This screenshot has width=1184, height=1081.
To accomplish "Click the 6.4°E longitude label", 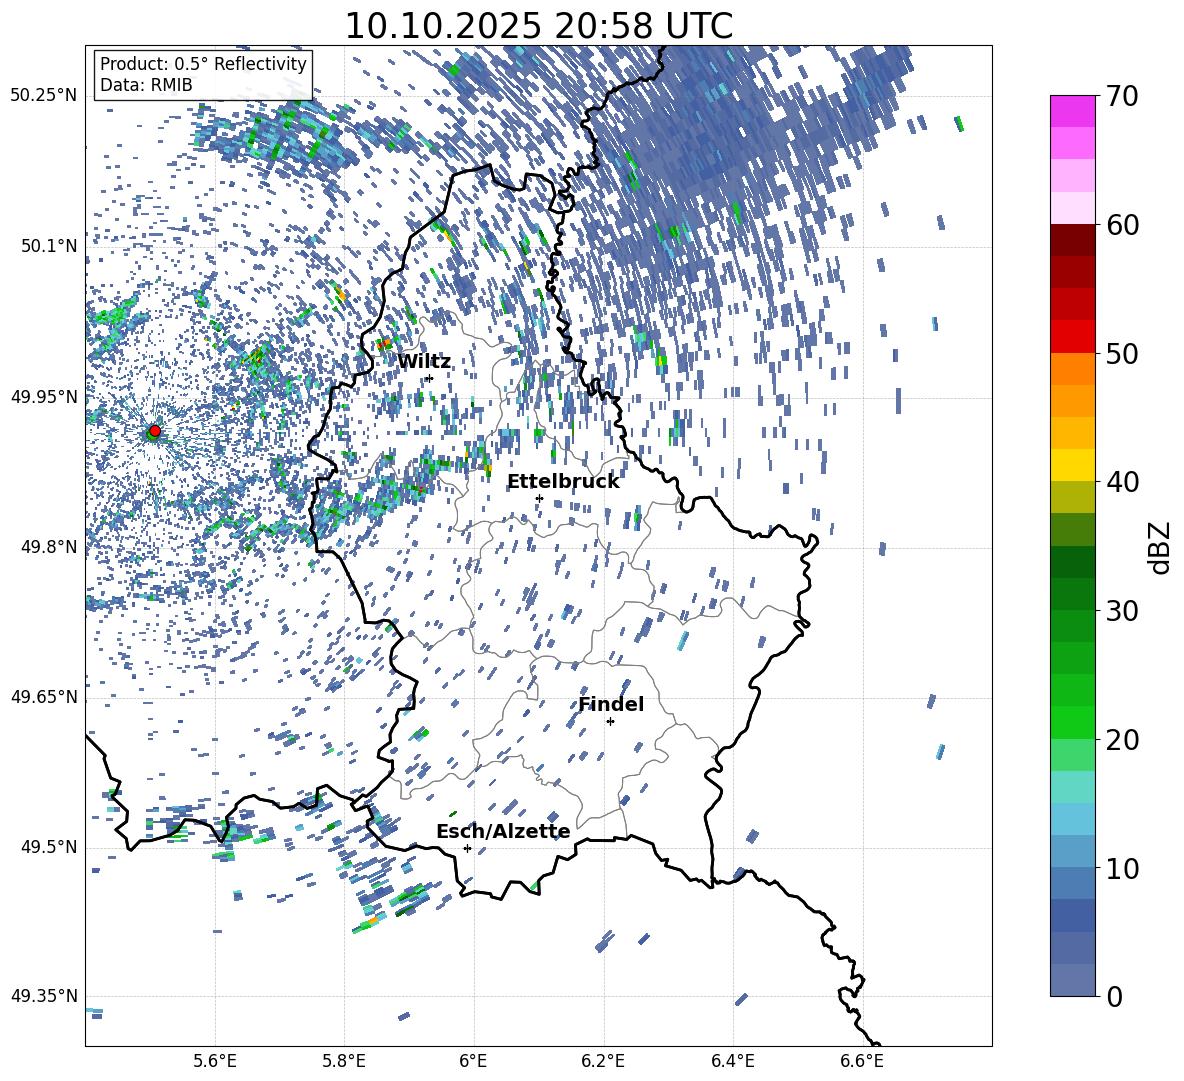I will coord(733,1061).
